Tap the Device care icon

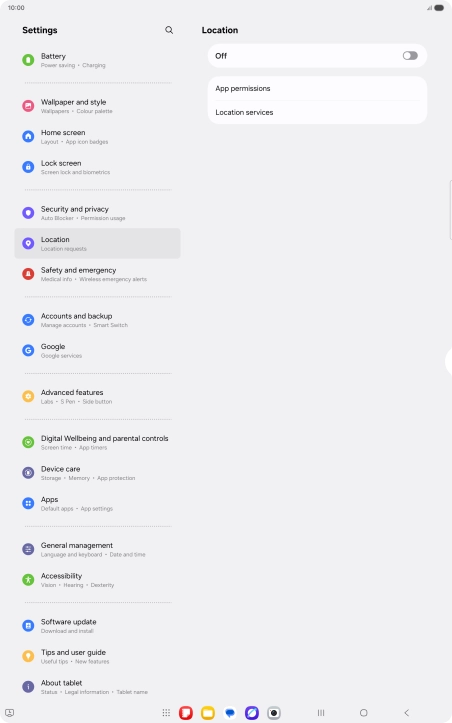[x=28, y=473]
